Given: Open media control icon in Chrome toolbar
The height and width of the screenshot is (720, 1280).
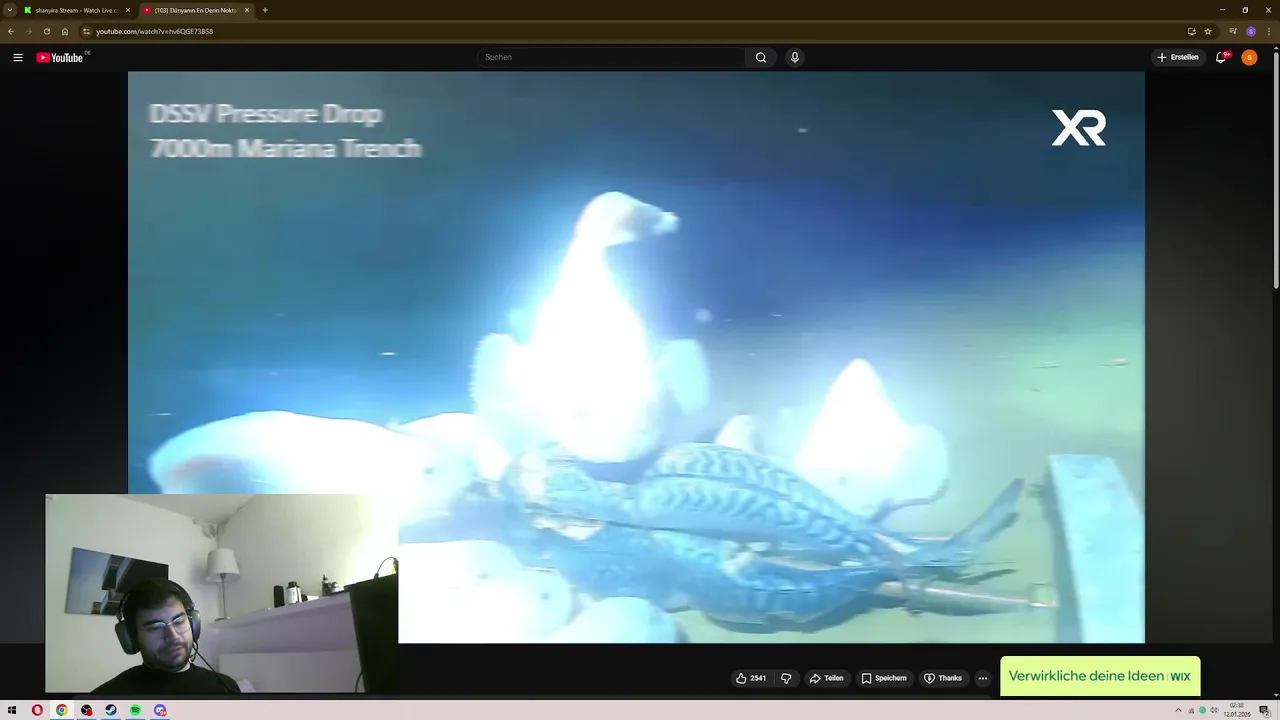Looking at the screenshot, I should coord(1233,31).
